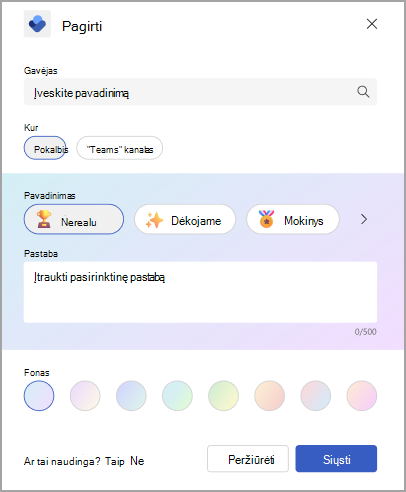
Task: Select the "Teams" kanalas option
Action: click(120, 148)
